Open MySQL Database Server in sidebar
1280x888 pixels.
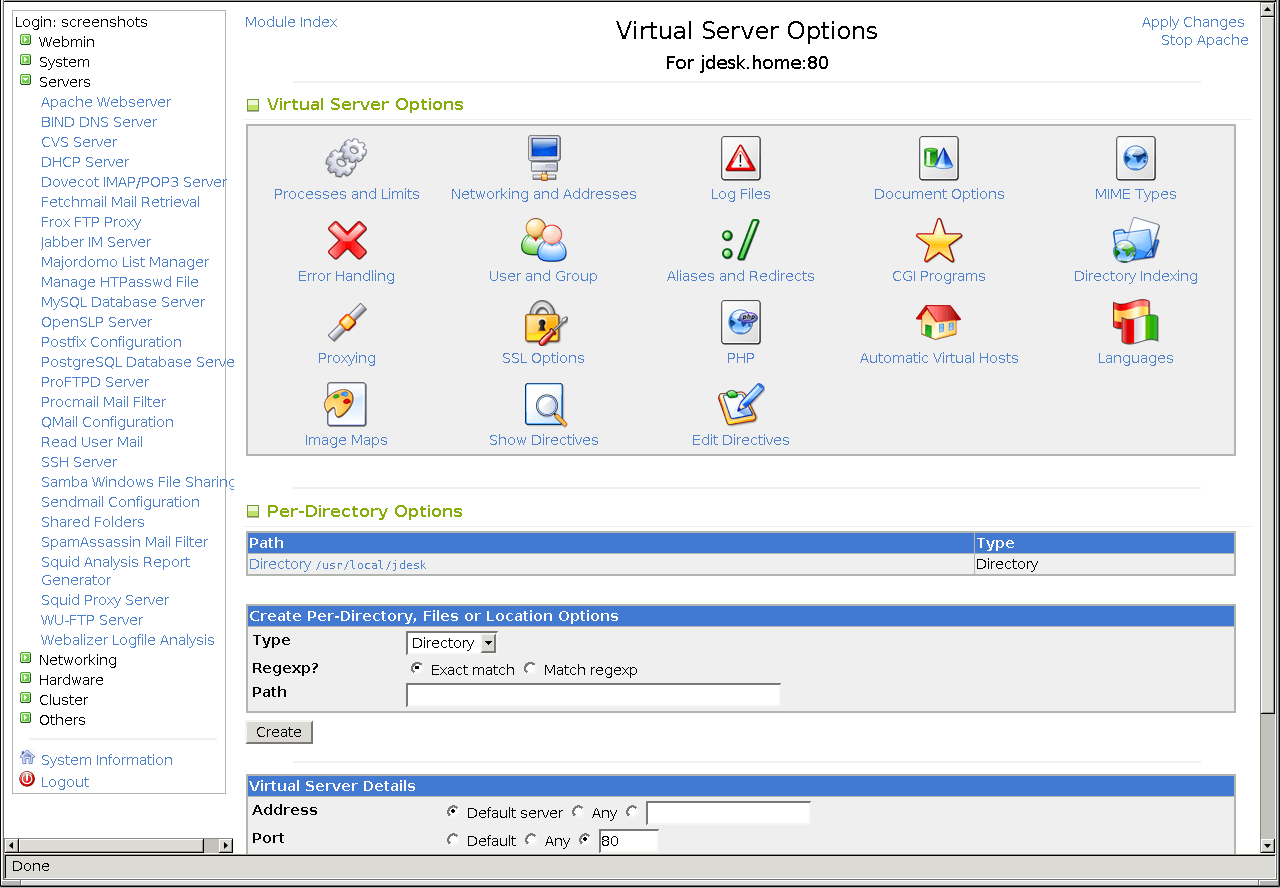123,302
